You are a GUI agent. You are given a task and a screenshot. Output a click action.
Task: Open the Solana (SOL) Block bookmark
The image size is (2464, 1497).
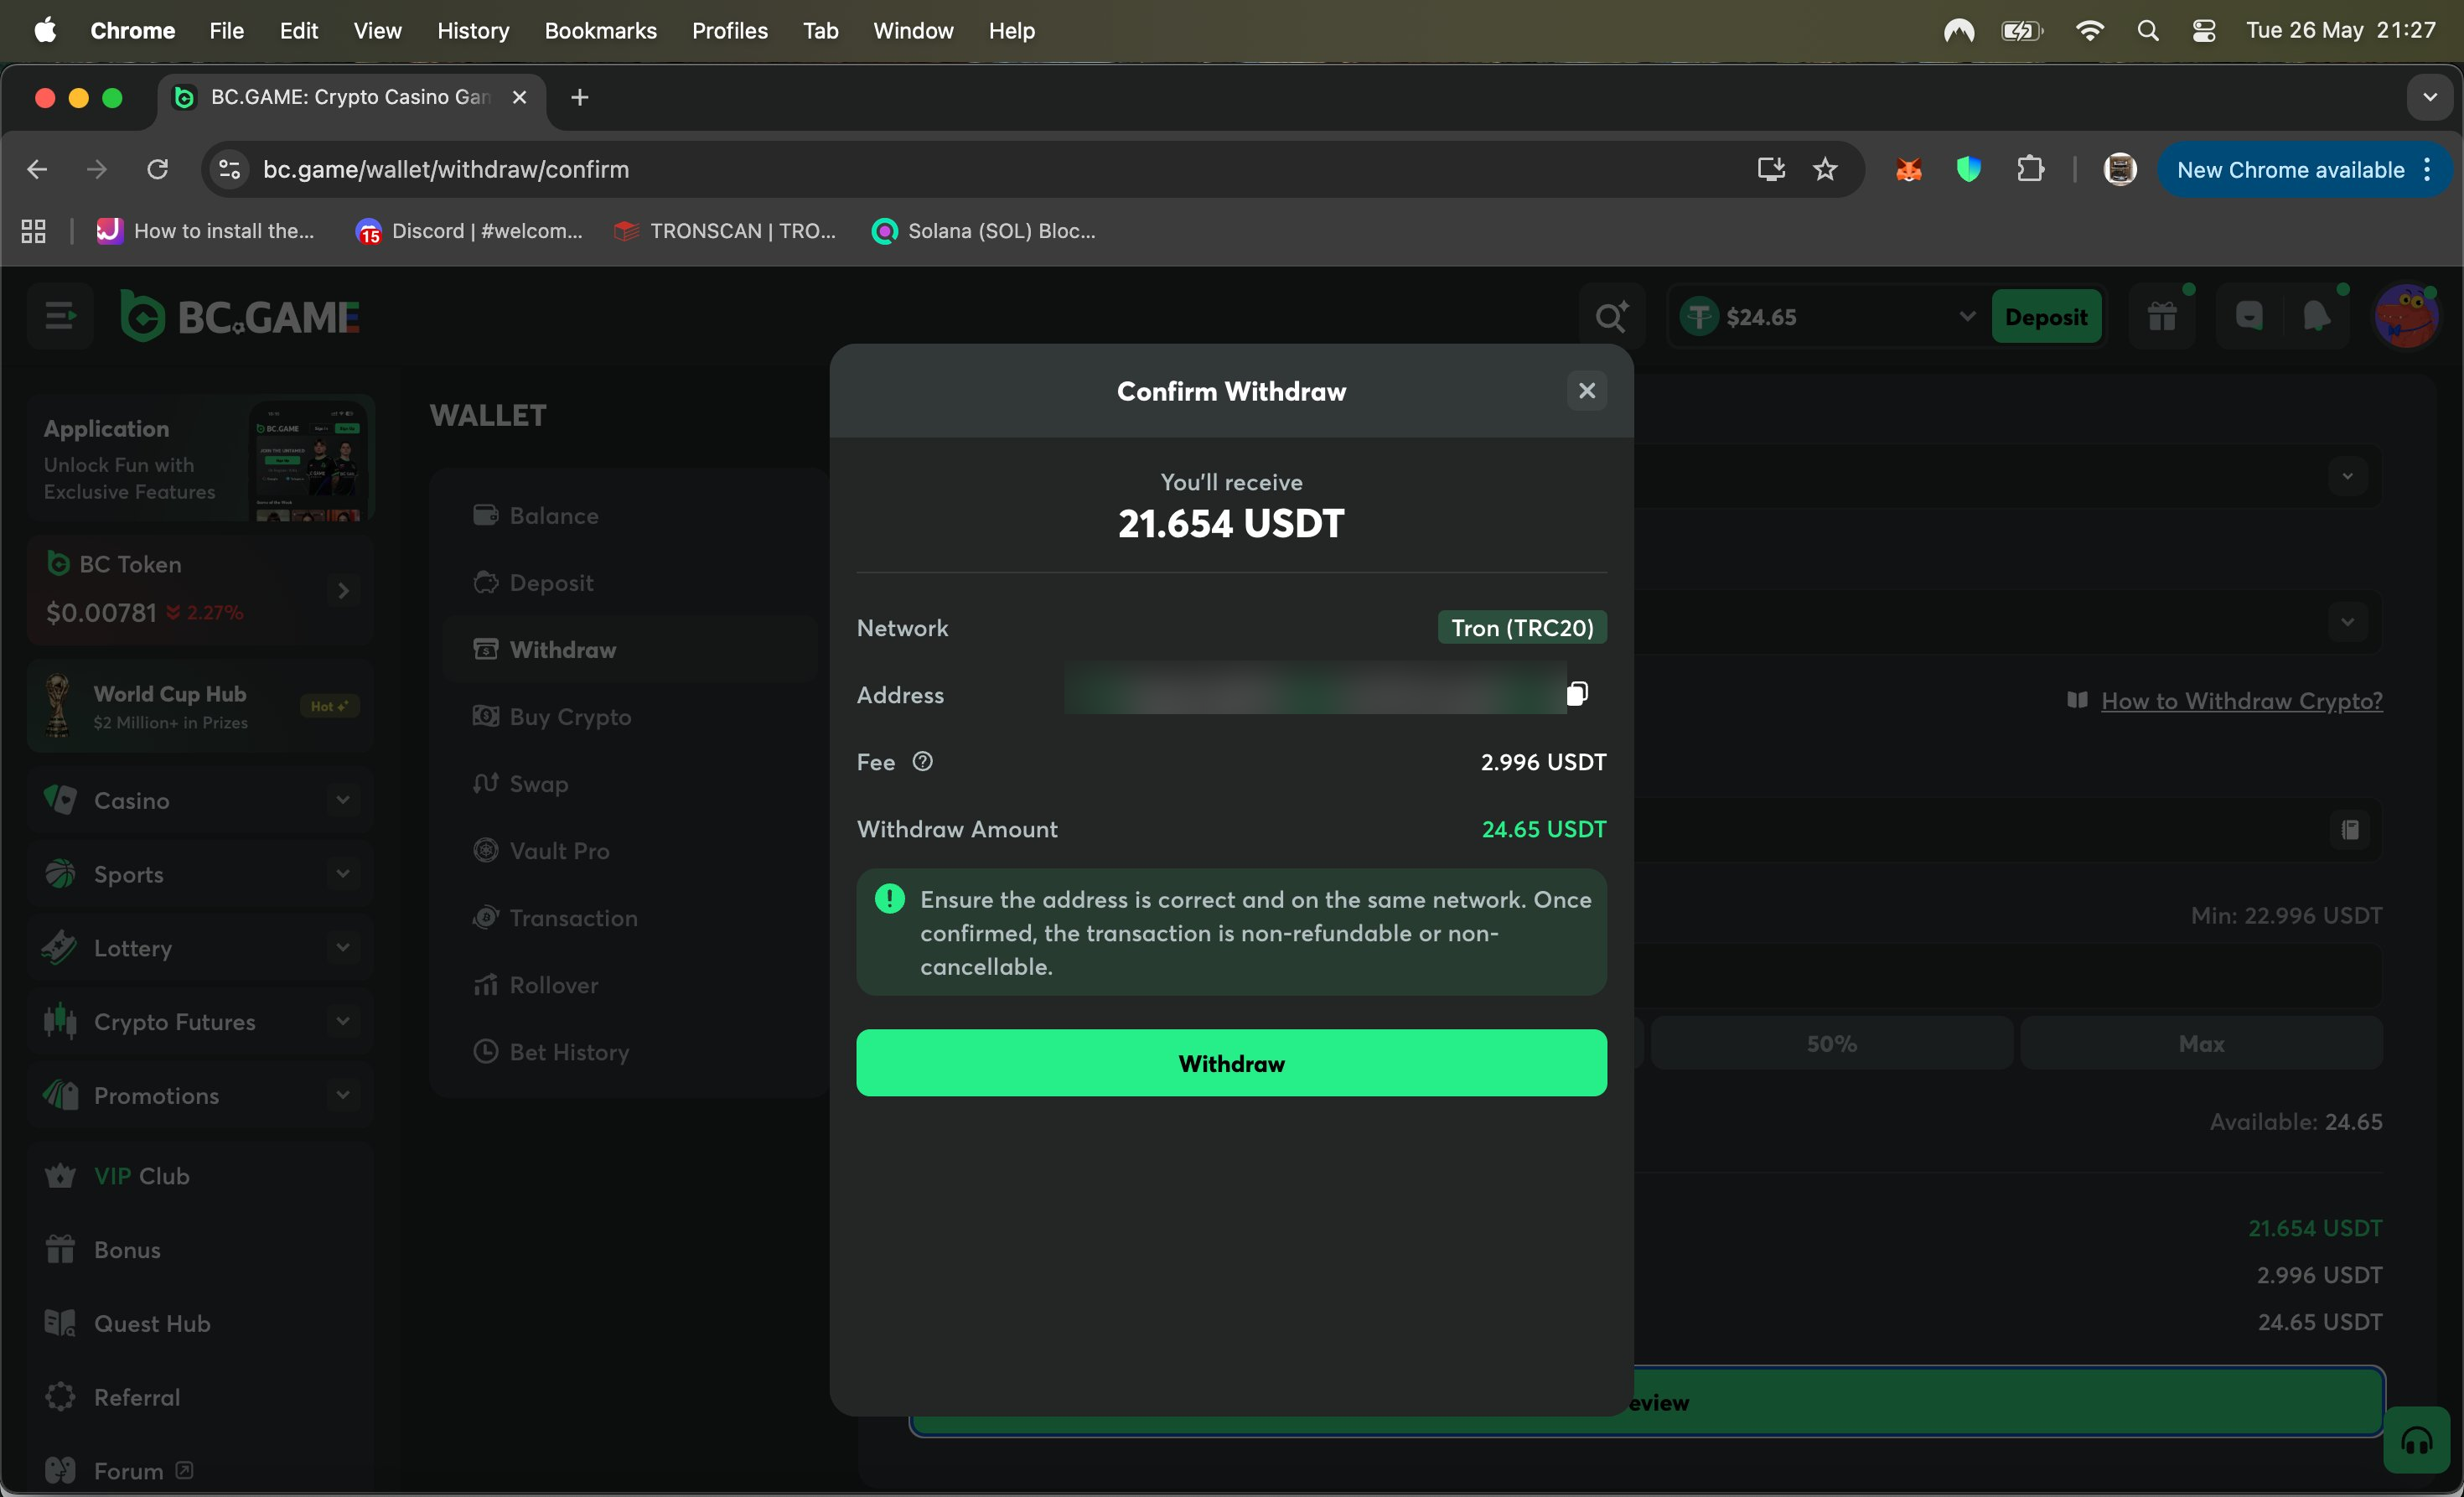tap(984, 231)
